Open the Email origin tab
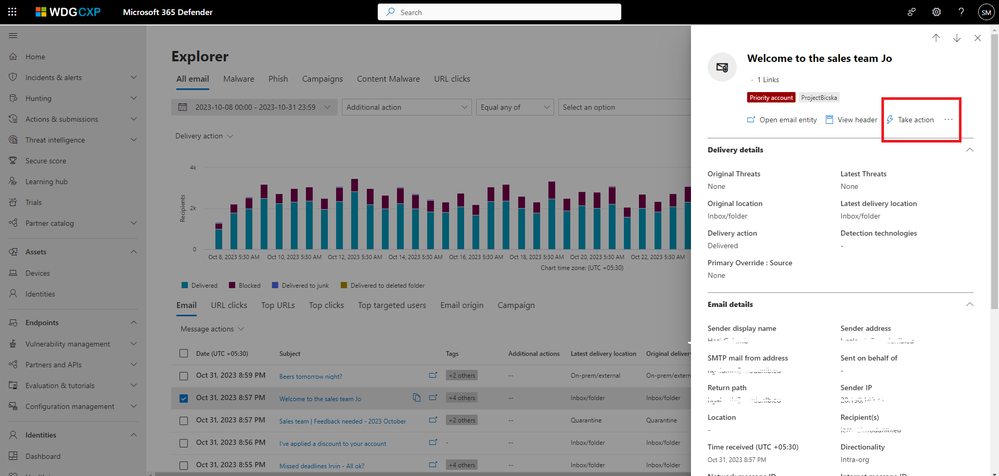 pos(461,305)
